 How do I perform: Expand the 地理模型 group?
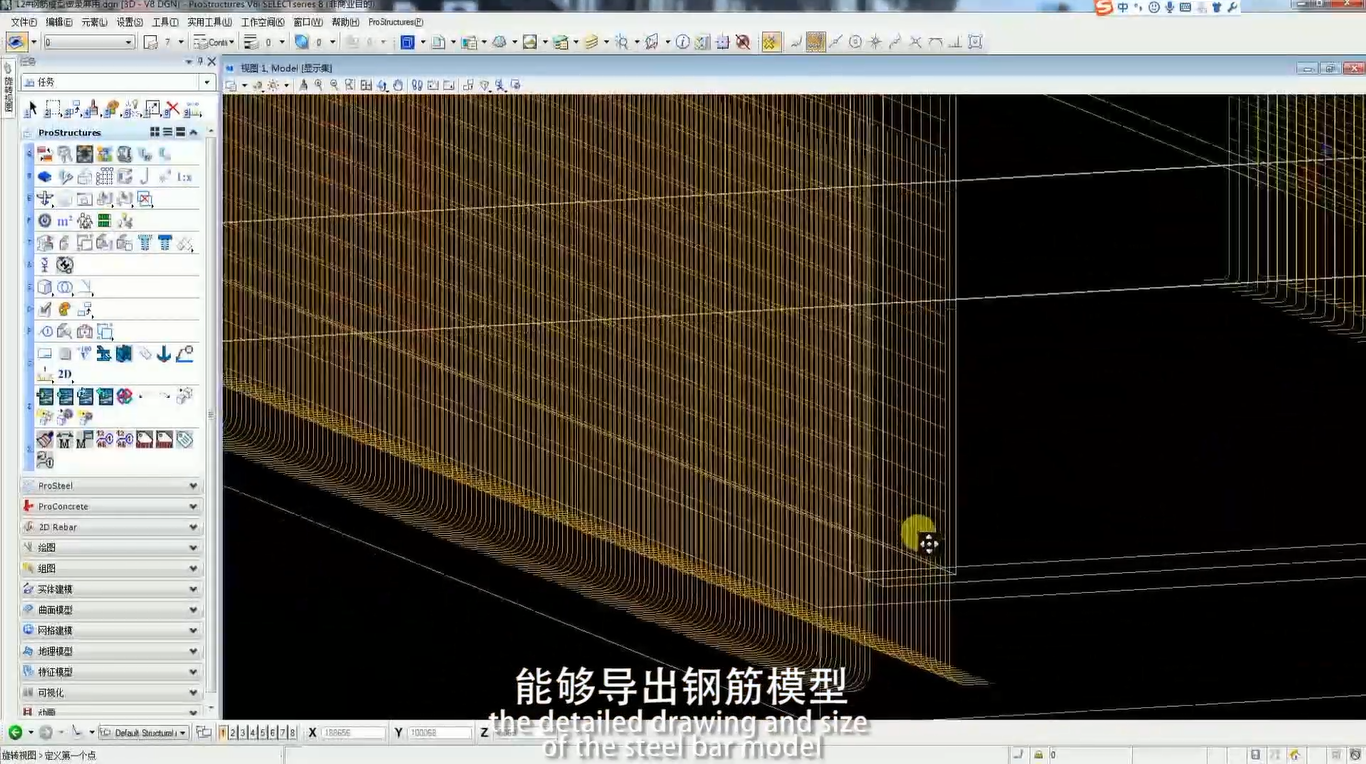tap(110, 651)
